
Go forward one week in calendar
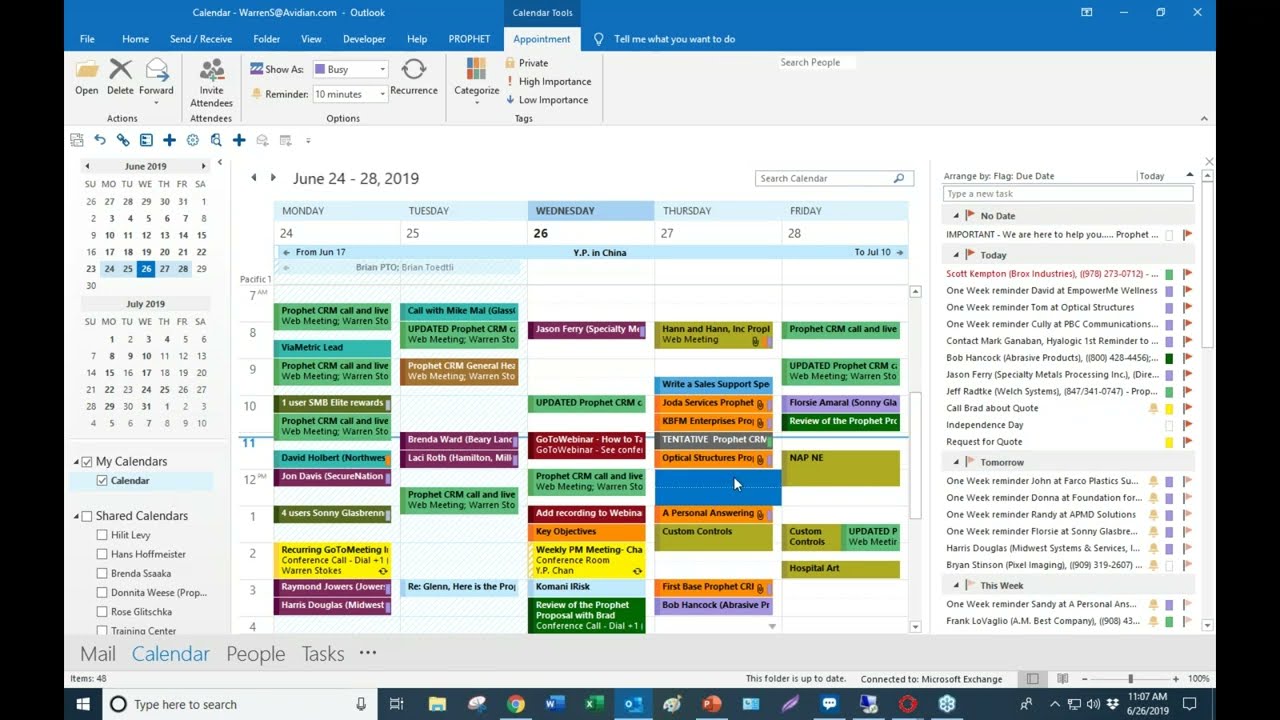pos(274,178)
